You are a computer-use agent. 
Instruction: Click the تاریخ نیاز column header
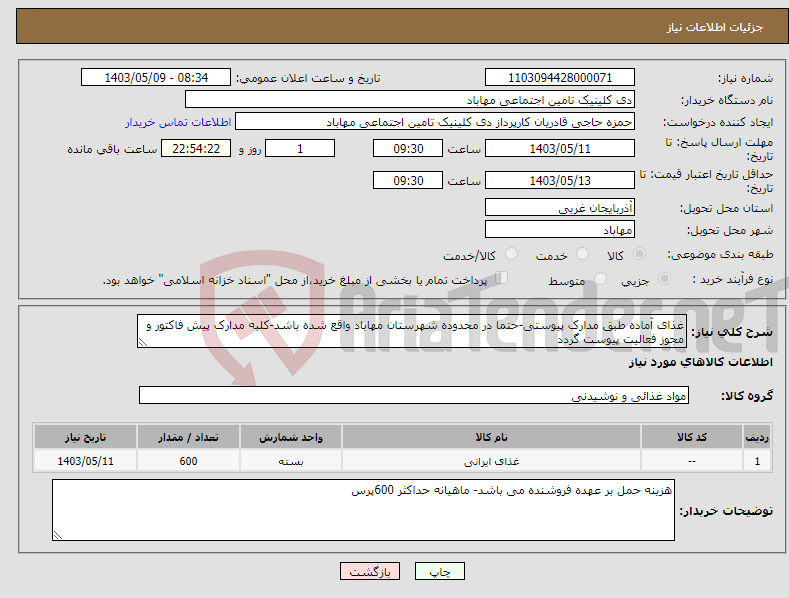(x=86, y=437)
